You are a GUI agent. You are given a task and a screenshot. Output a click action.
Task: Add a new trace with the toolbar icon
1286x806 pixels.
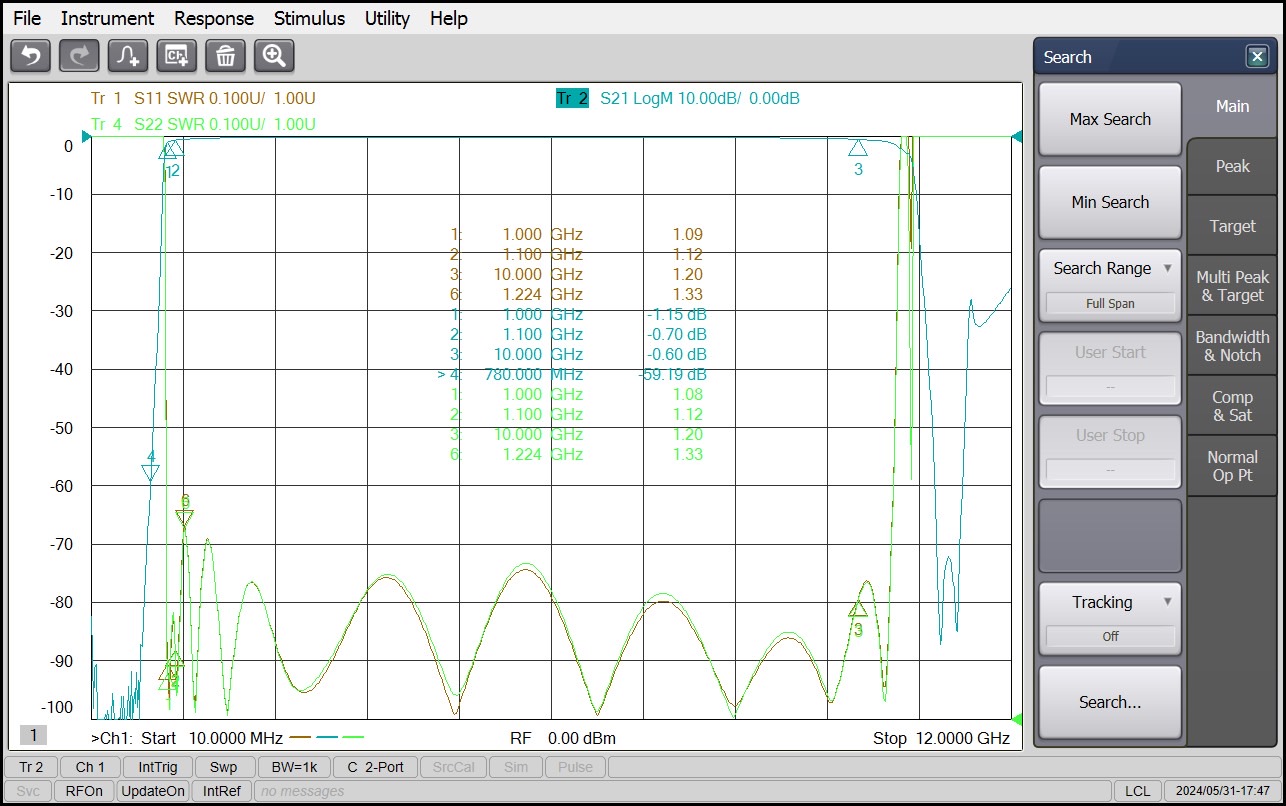pyautogui.click(x=128, y=57)
